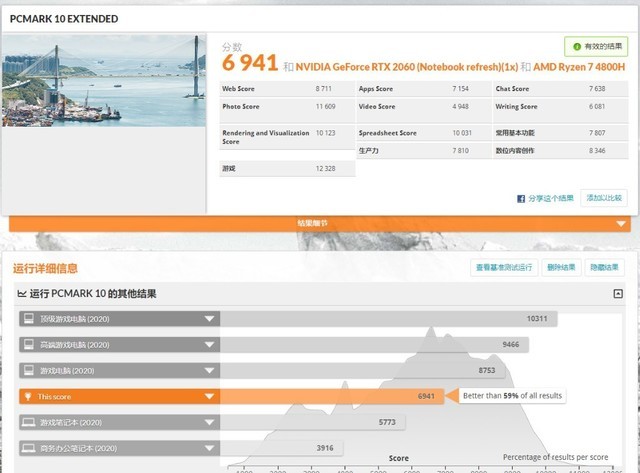Click the gaming score value 12 328
Viewport: 640px width, 473px height.
325,169
